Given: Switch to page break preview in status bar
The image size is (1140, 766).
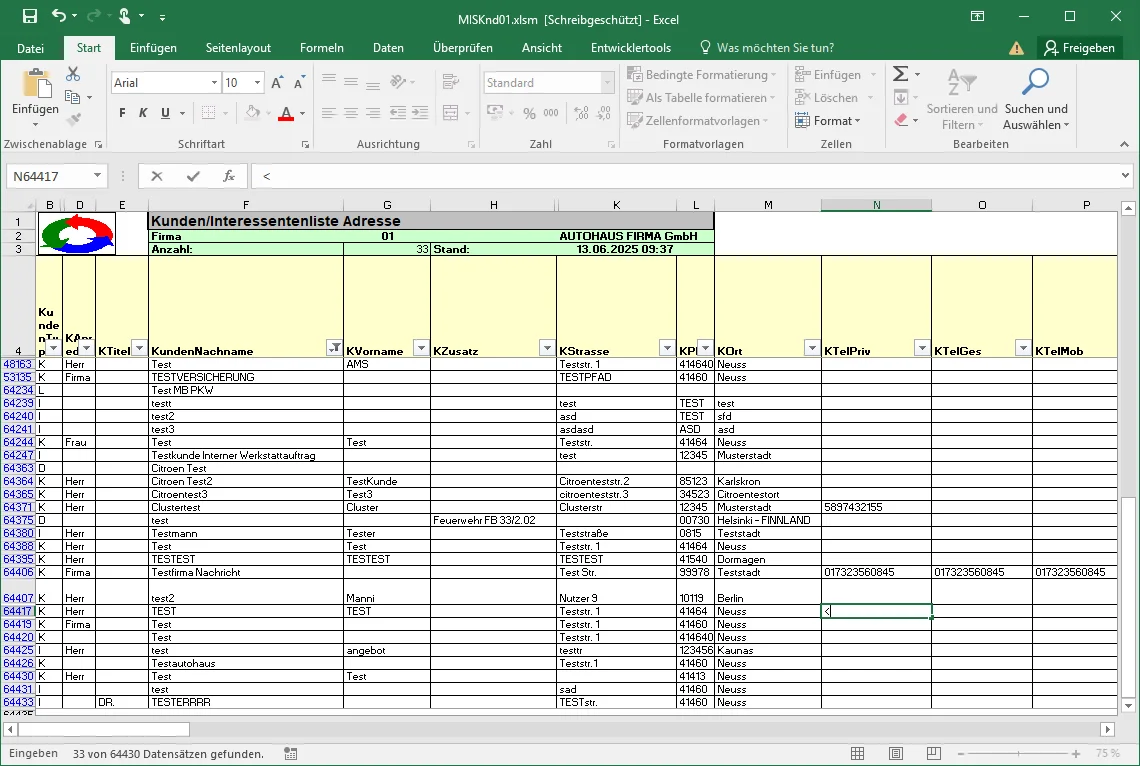Looking at the screenshot, I should pos(934,754).
